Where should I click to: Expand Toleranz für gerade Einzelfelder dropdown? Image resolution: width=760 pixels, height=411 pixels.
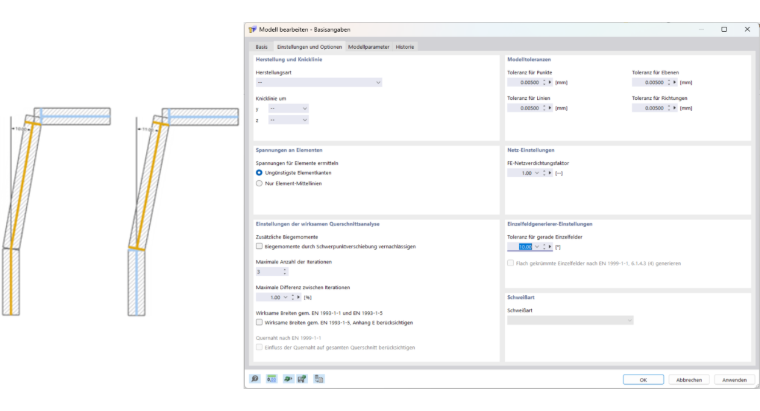[537, 247]
